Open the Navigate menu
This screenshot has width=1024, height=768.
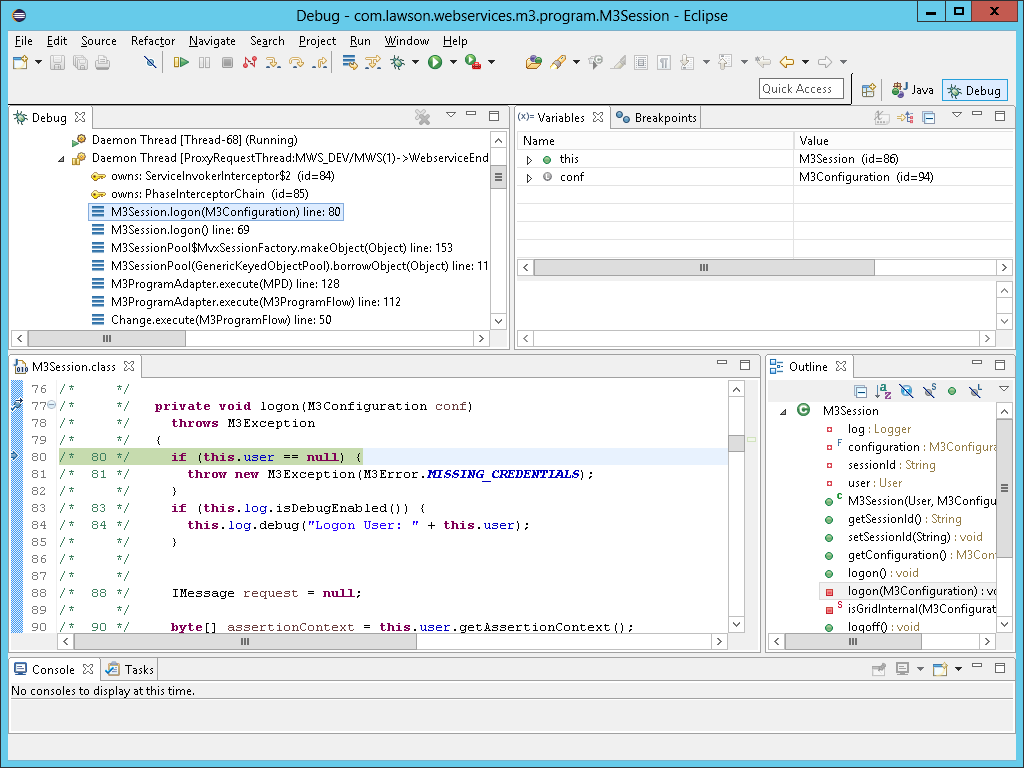coord(212,41)
